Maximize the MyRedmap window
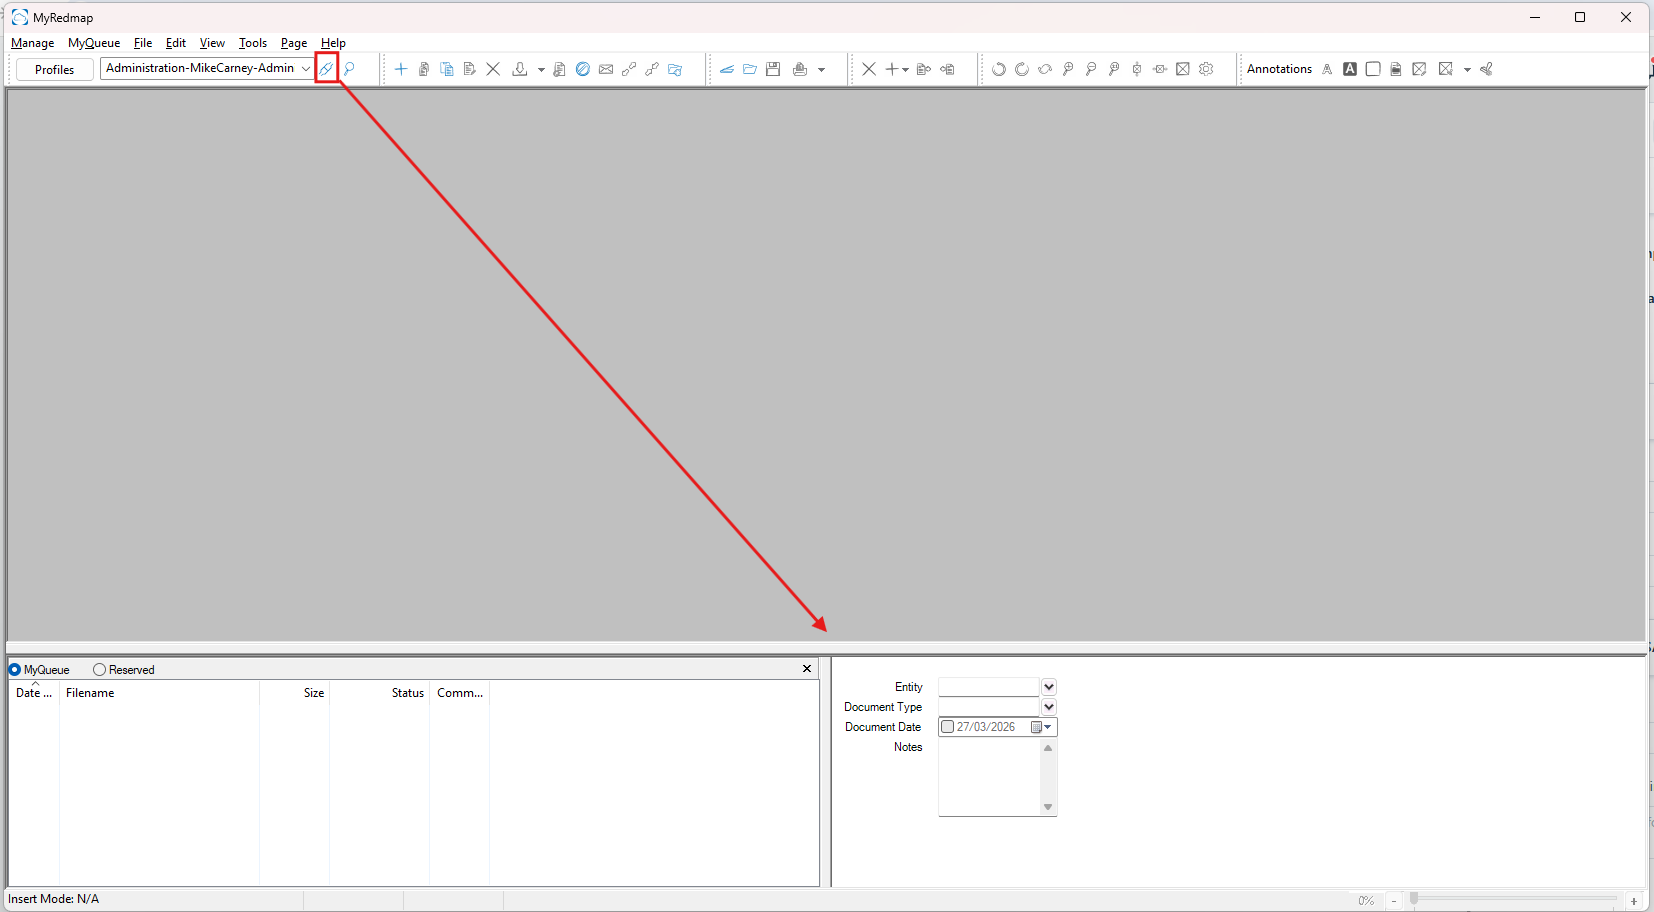Screen dimensions: 1654x912 (1580, 17)
